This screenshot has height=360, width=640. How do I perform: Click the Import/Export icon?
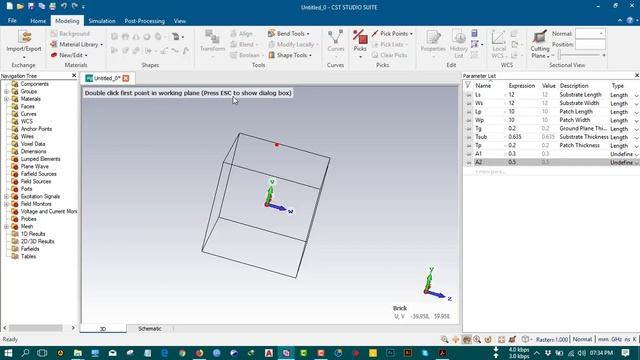coord(24,37)
